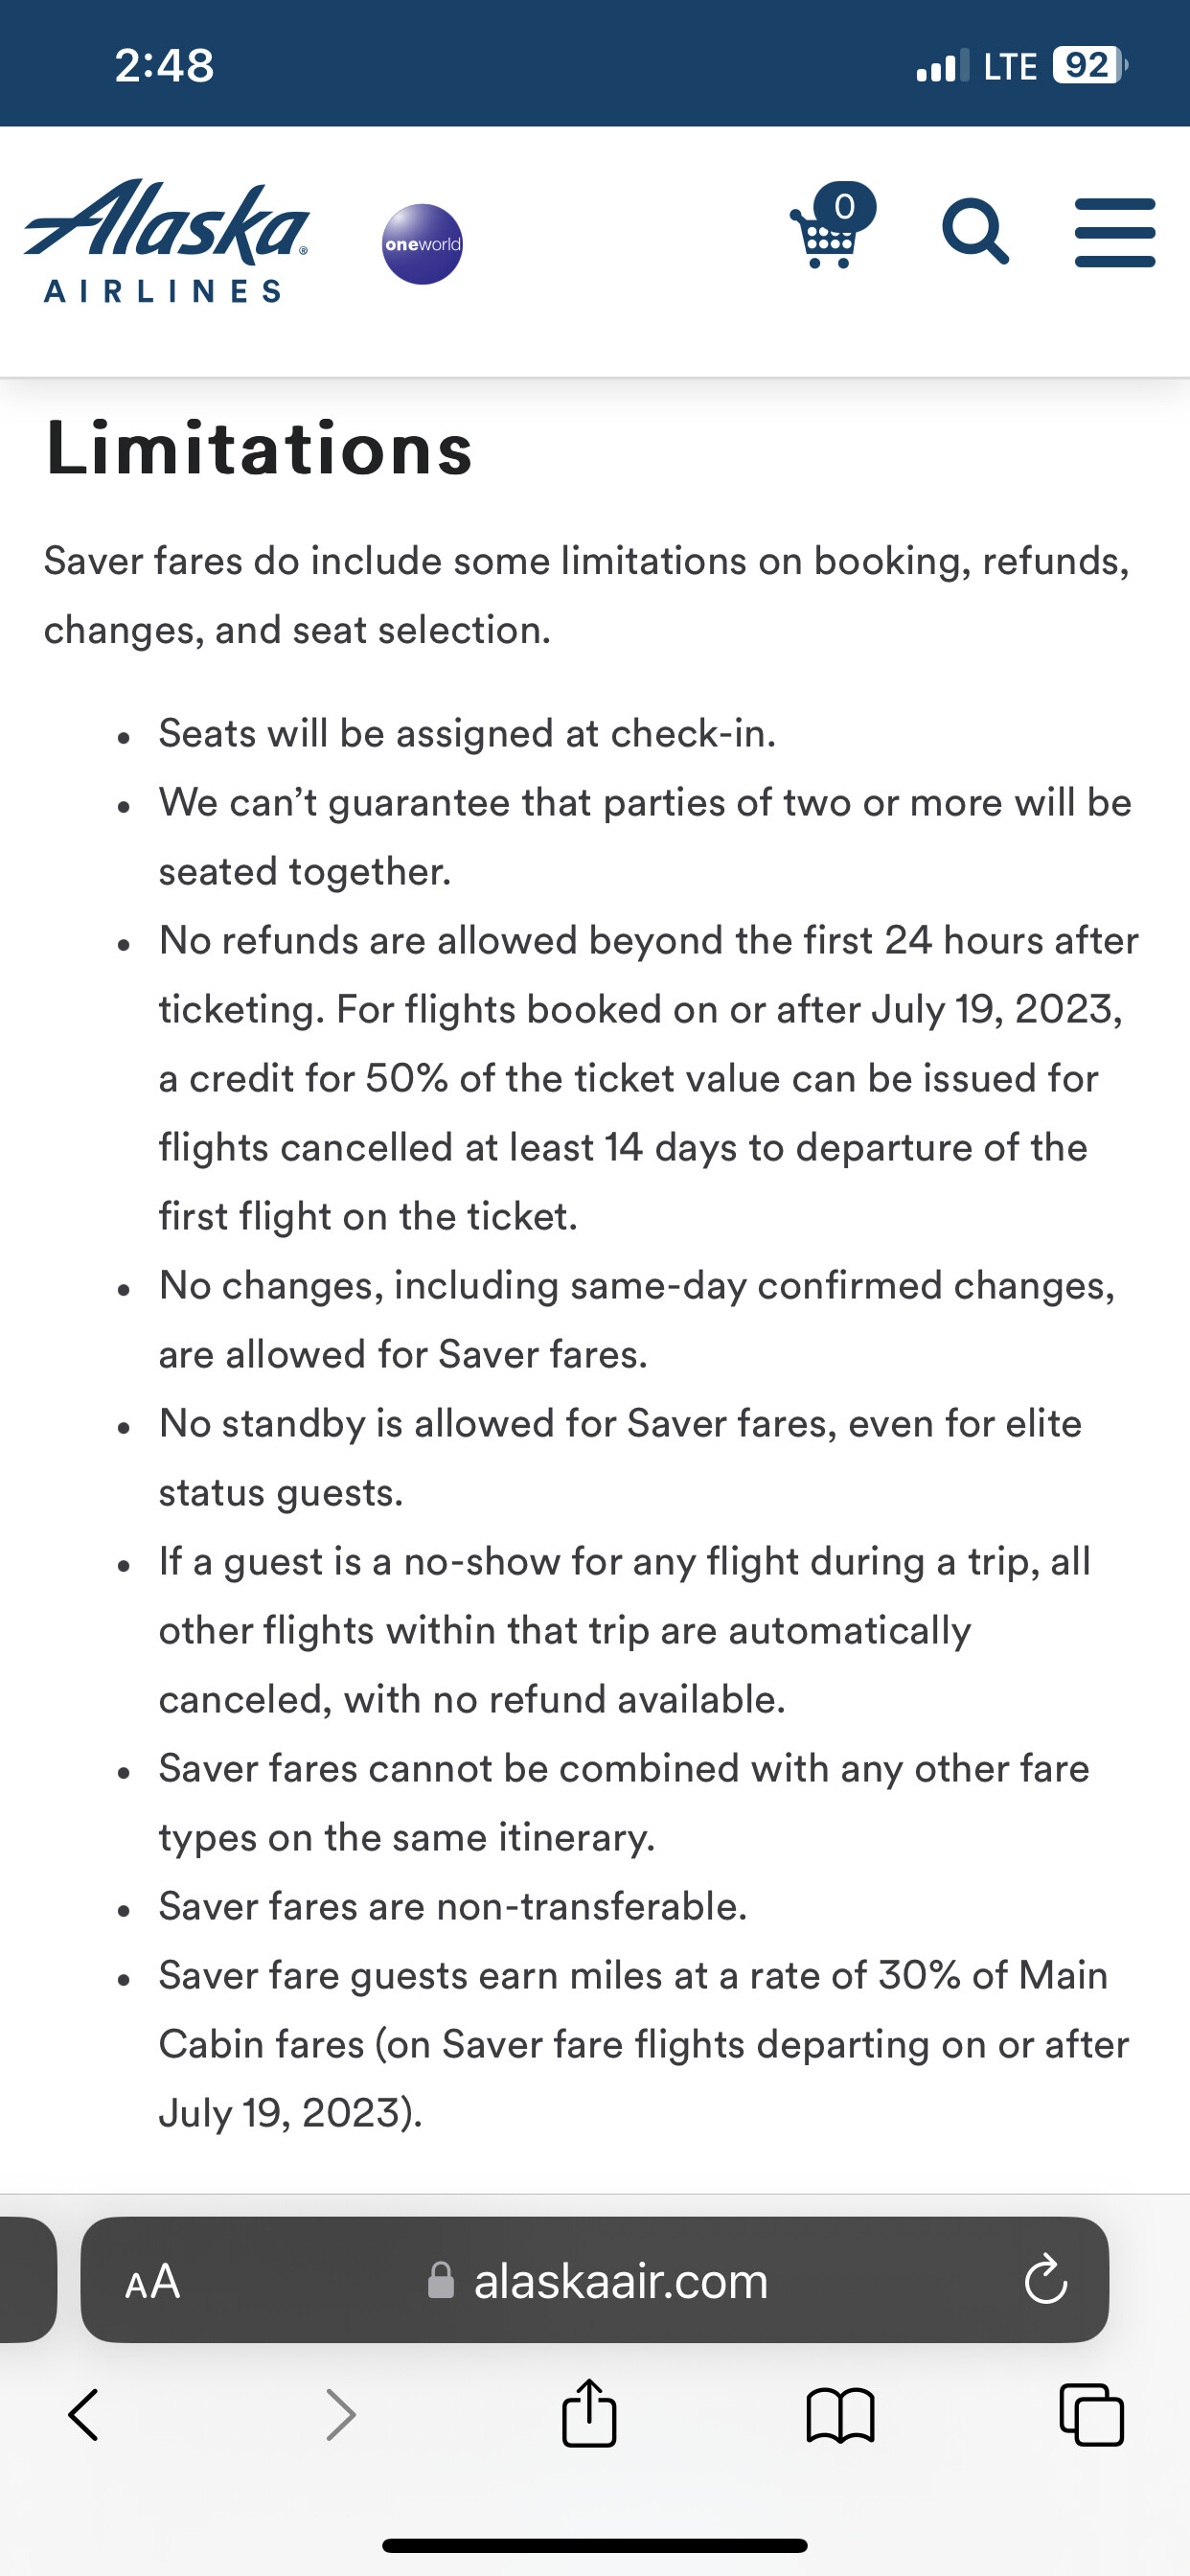Tap the cart item count badge
The image size is (1190, 2576).
coord(845,206)
